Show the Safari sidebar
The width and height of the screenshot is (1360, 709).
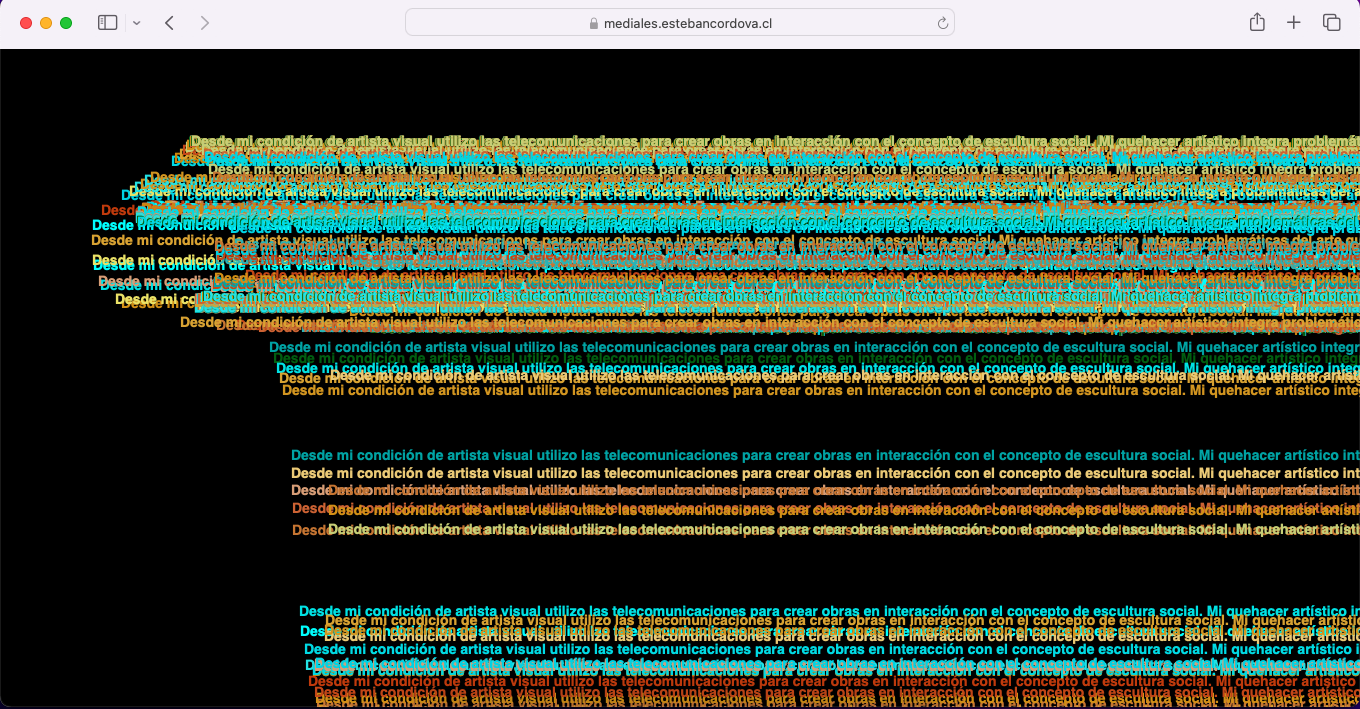108,22
